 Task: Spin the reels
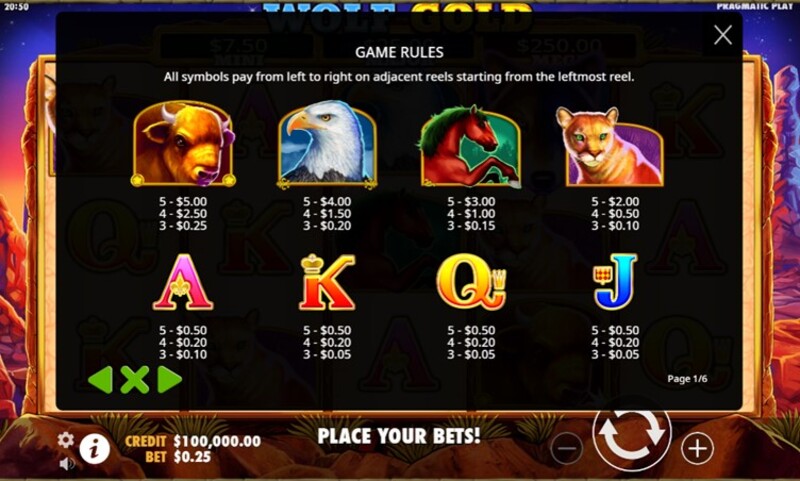(632, 435)
